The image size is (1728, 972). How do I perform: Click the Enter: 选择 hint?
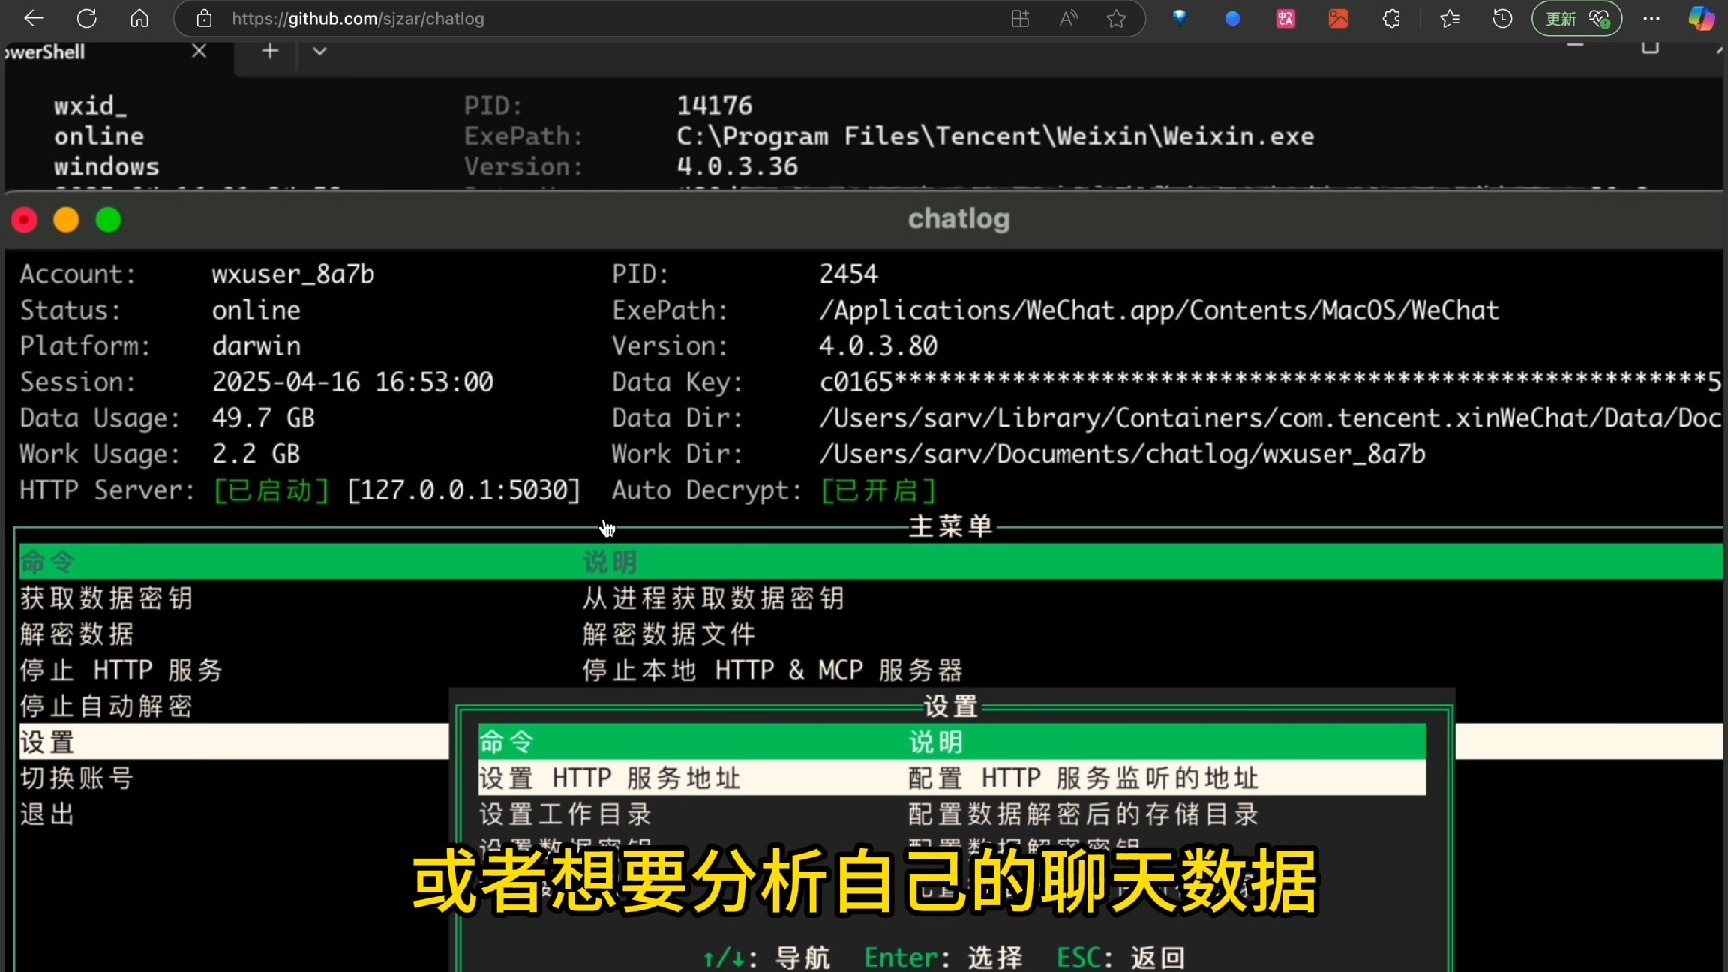943,957
